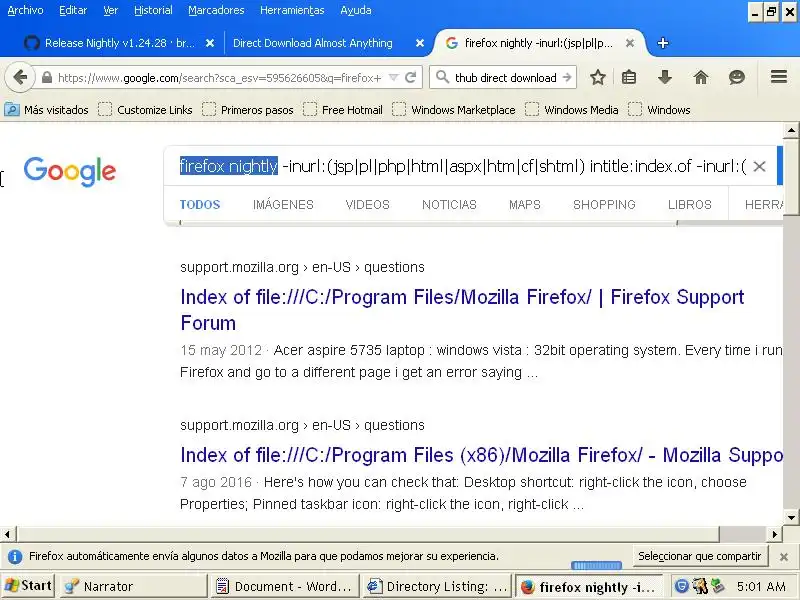Click vertical scrollbar down arrow
This screenshot has width=800, height=600.
[791, 517]
